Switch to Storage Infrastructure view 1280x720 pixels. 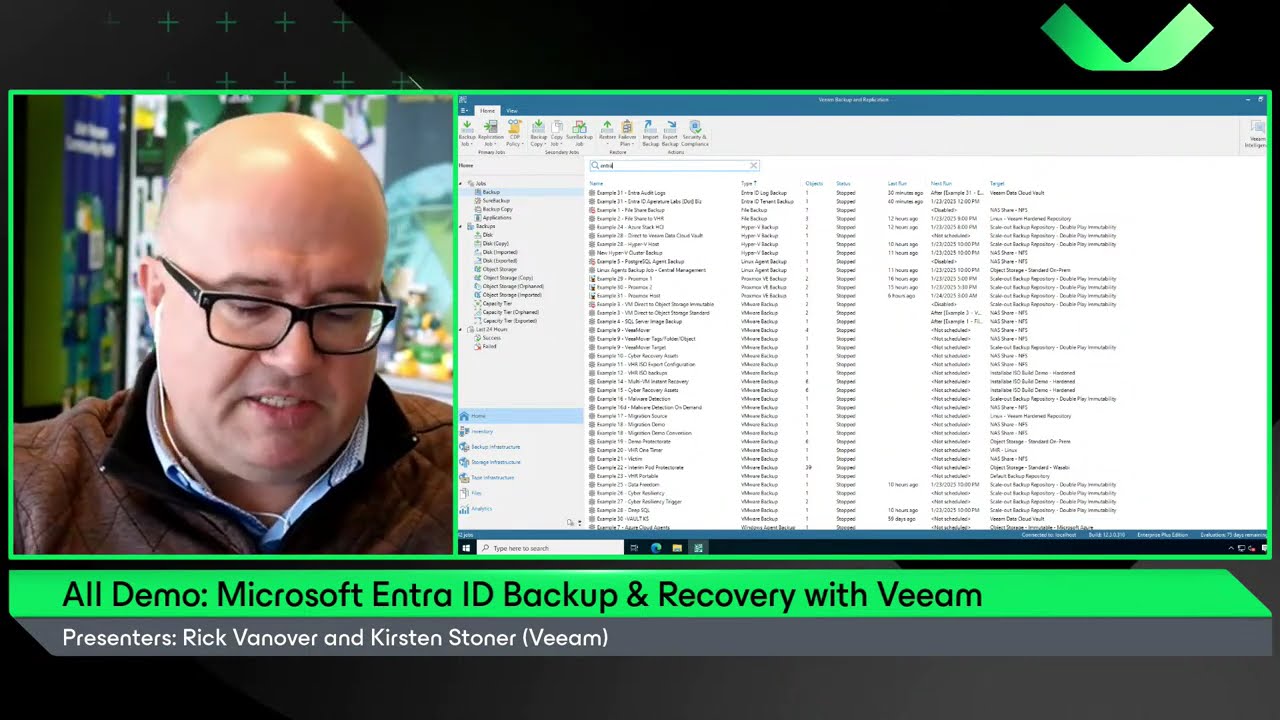[x=495, y=462]
